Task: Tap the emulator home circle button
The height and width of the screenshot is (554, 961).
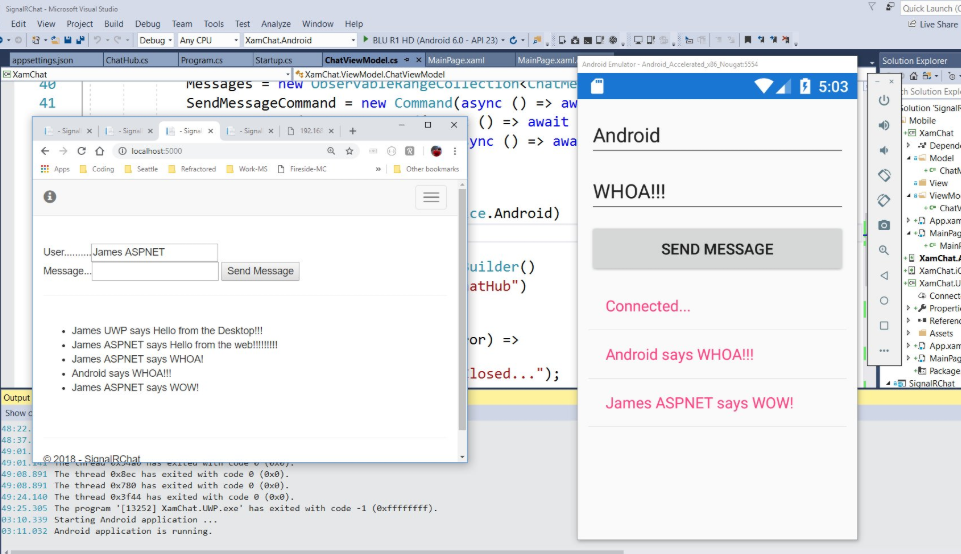Action: tap(884, 300)
